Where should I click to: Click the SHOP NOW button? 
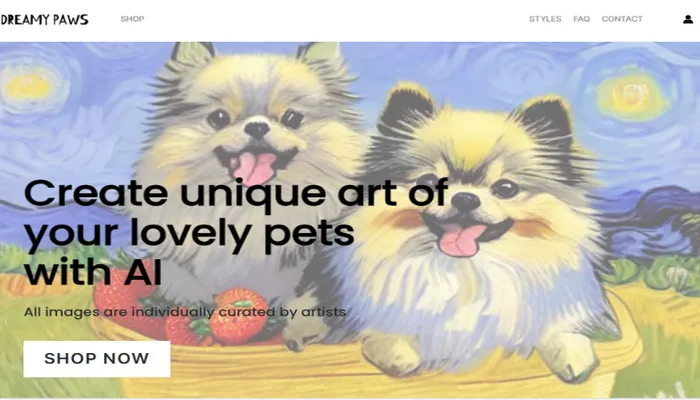click(x=97, y=359)
